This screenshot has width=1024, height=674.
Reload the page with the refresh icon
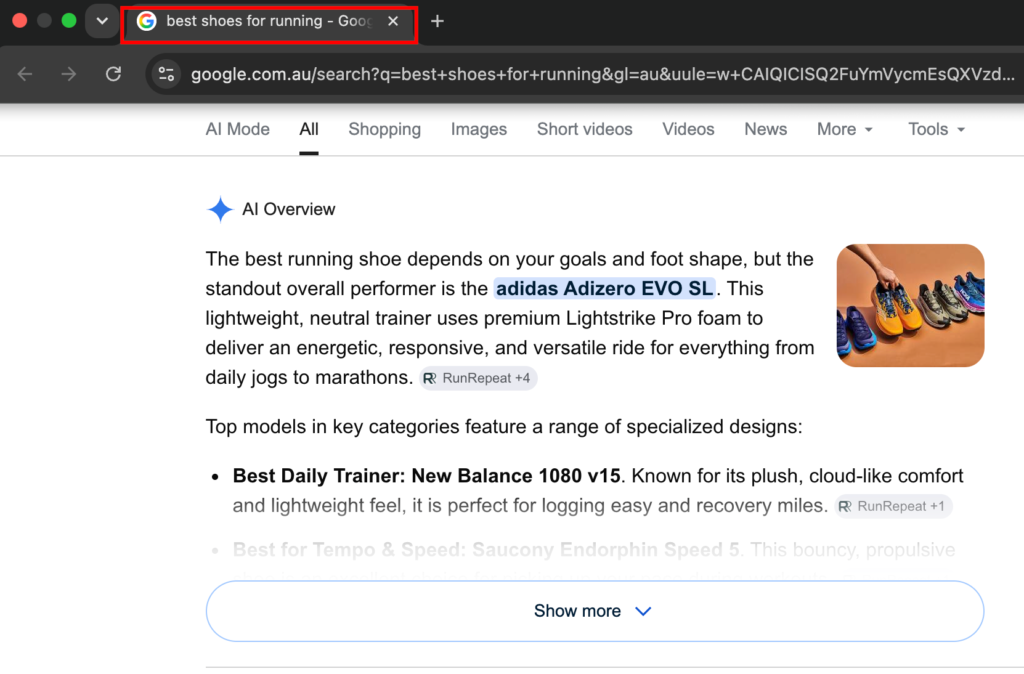pyautogui.click(x=114, y=74)
